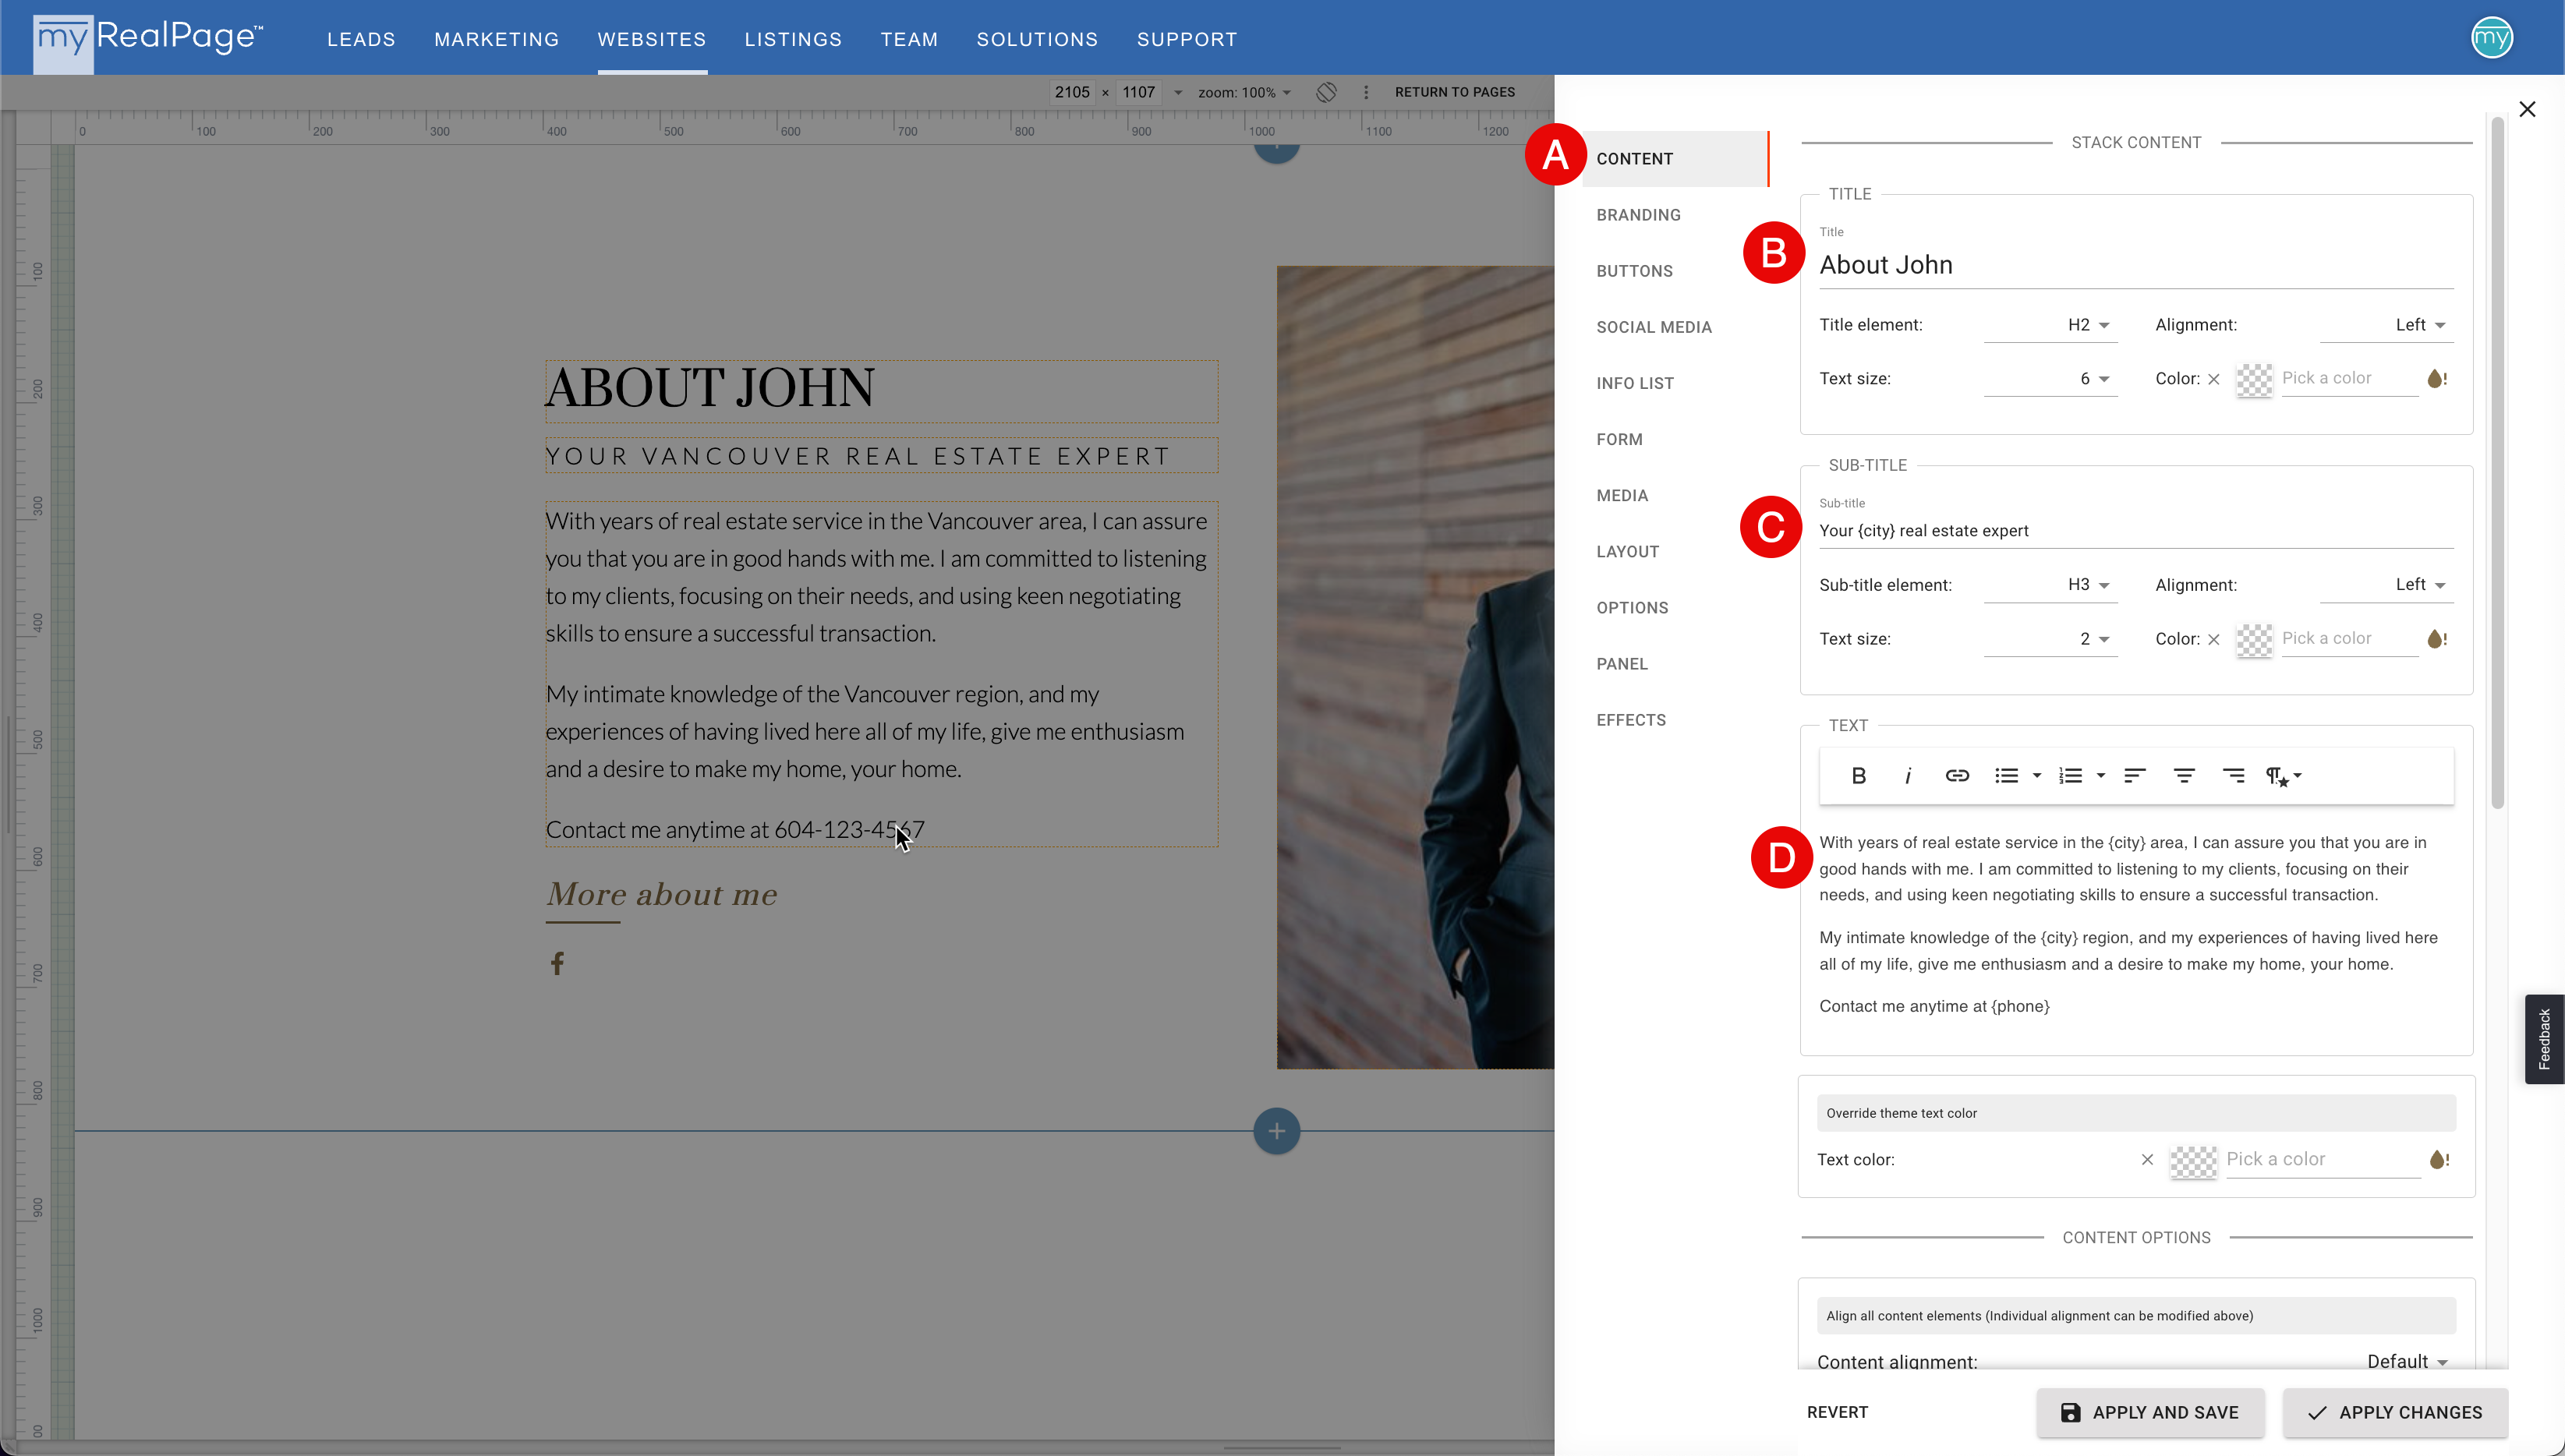This screenshot has width=2565, height=1456.
Task: Click the title color swatch
Action: pyautogui.click(x=2254, y=379)
